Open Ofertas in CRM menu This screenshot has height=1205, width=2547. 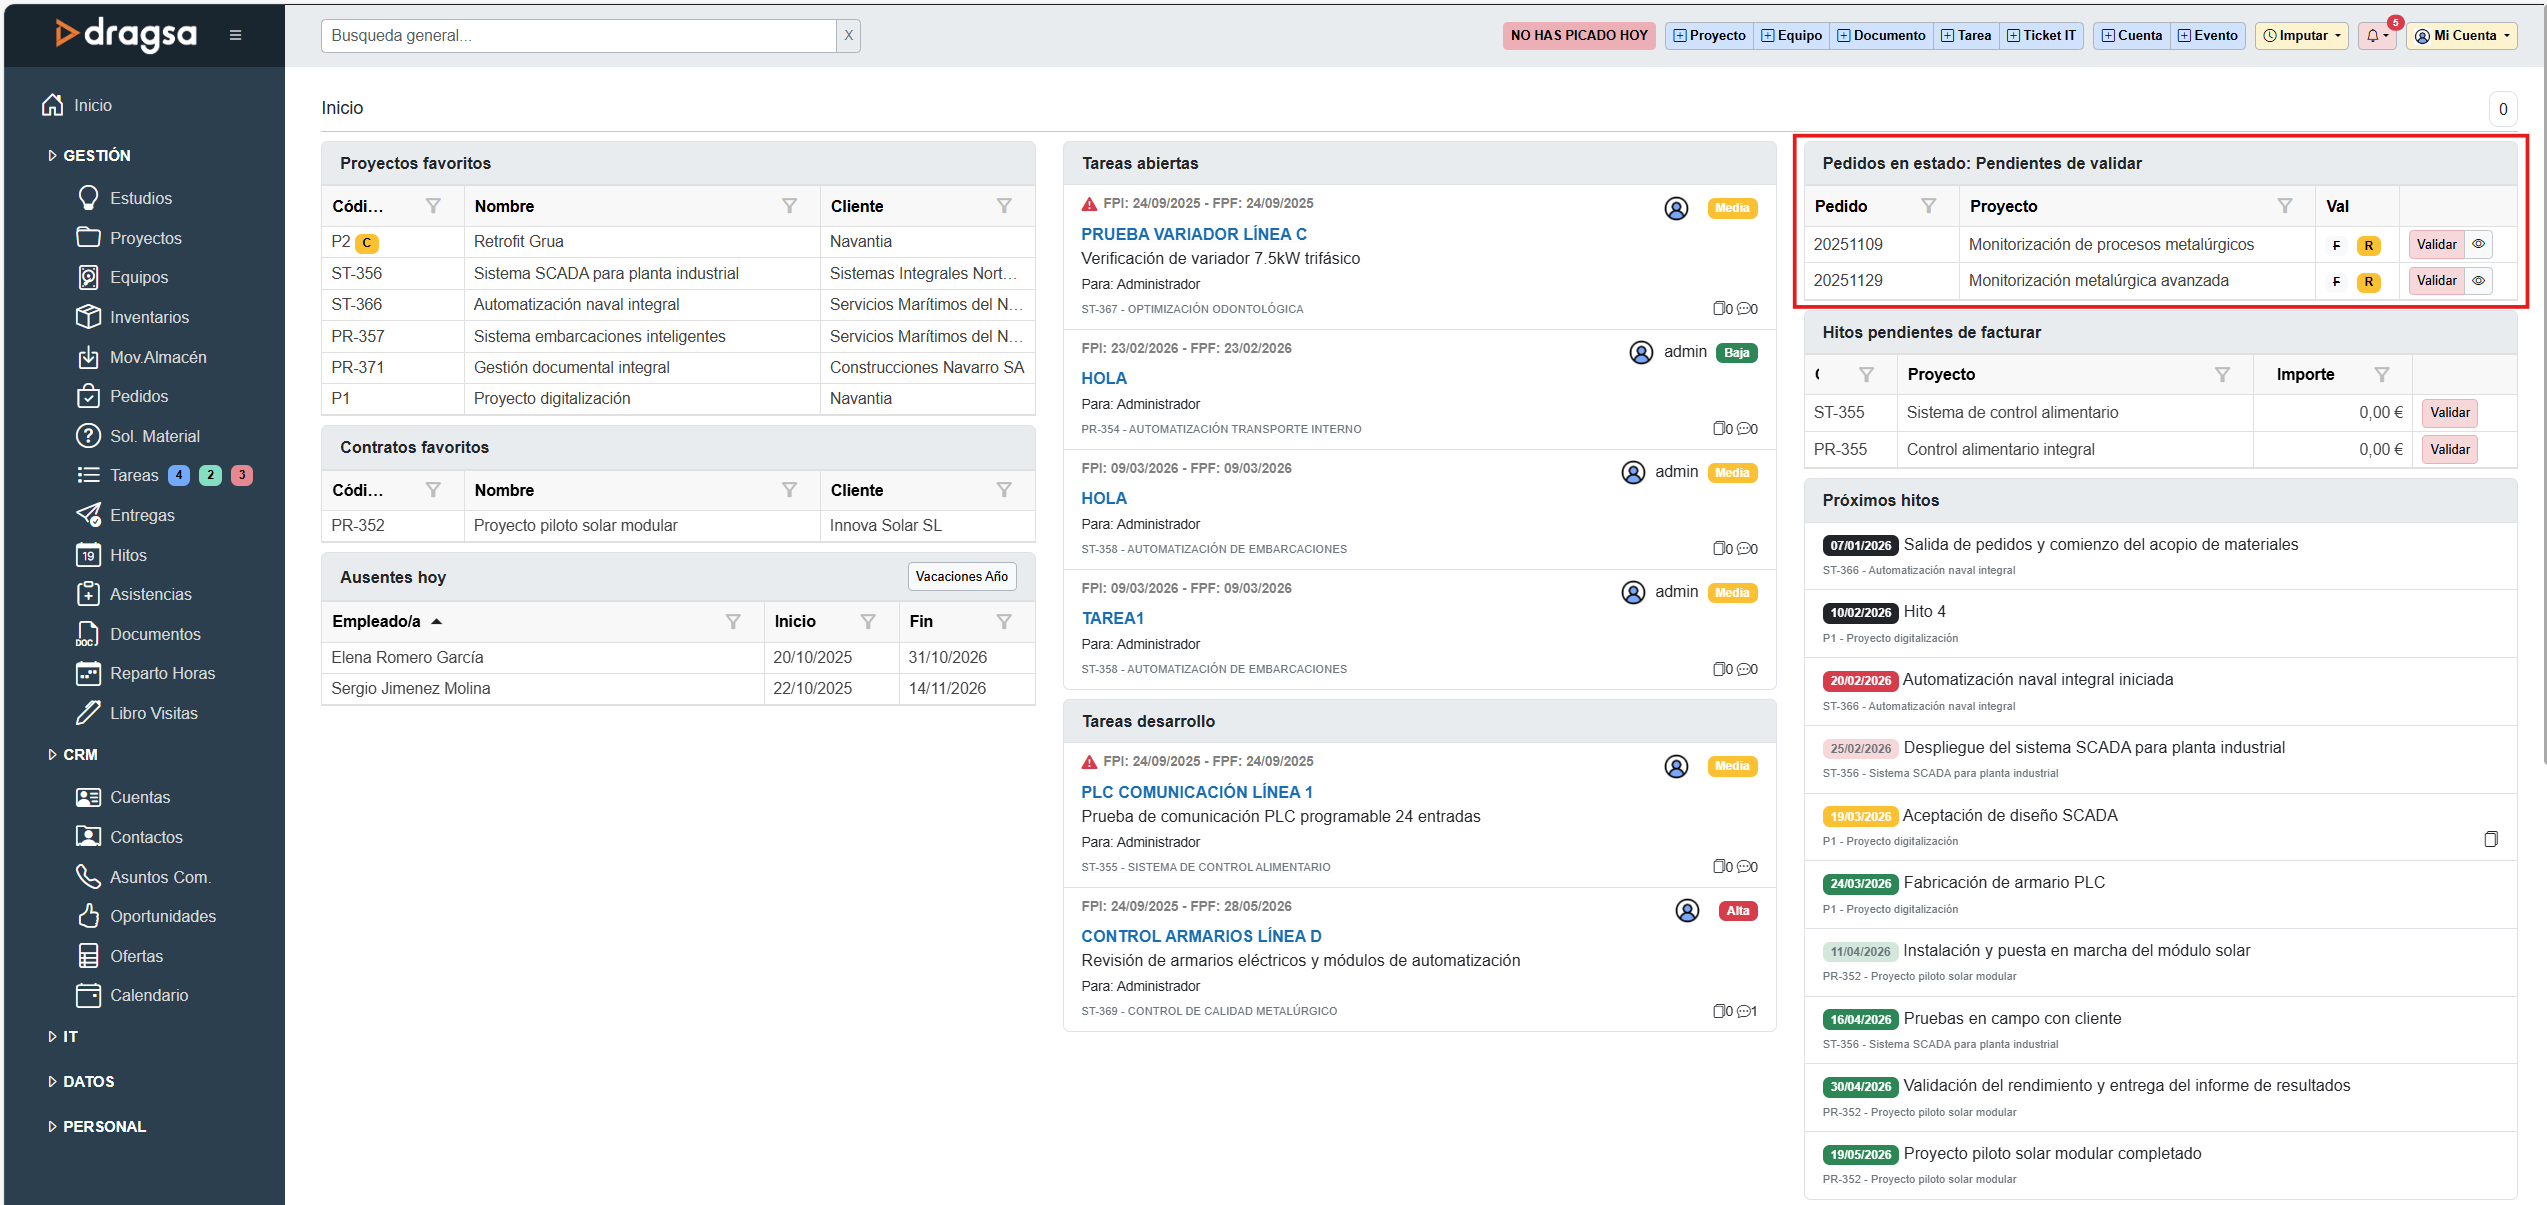(136, 956)
